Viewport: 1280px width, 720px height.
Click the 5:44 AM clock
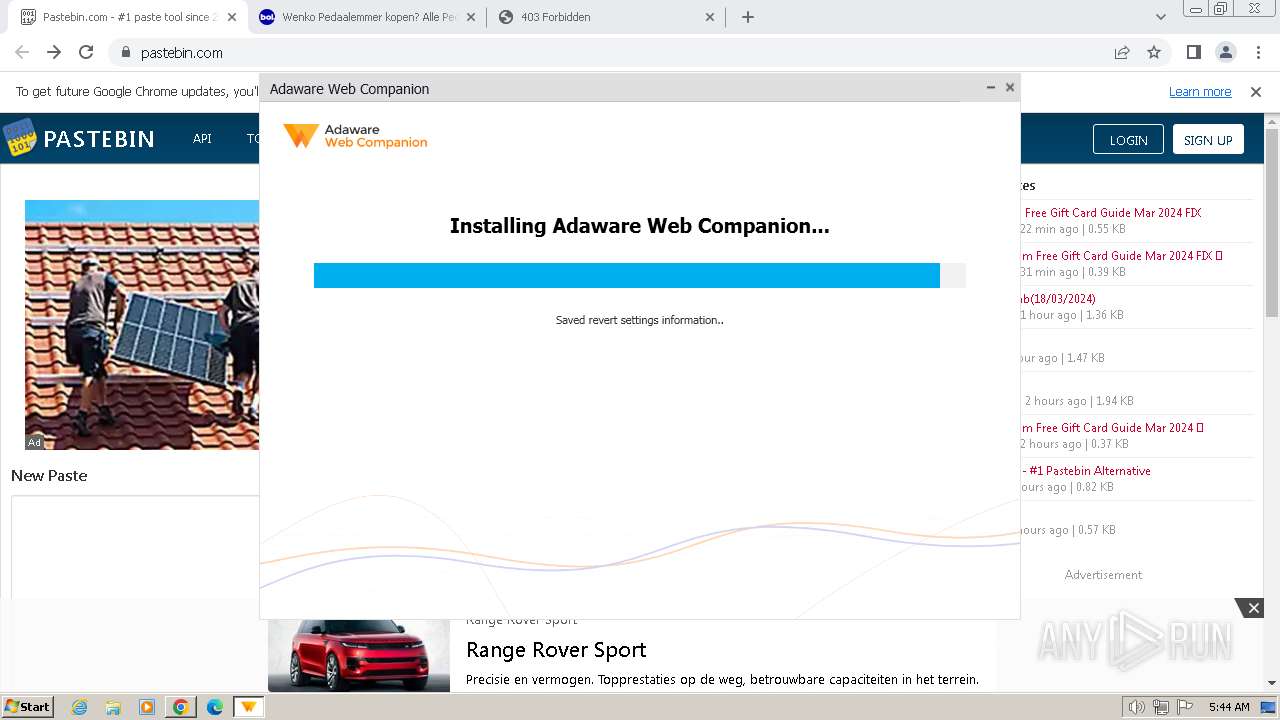tap(1229, 707)
